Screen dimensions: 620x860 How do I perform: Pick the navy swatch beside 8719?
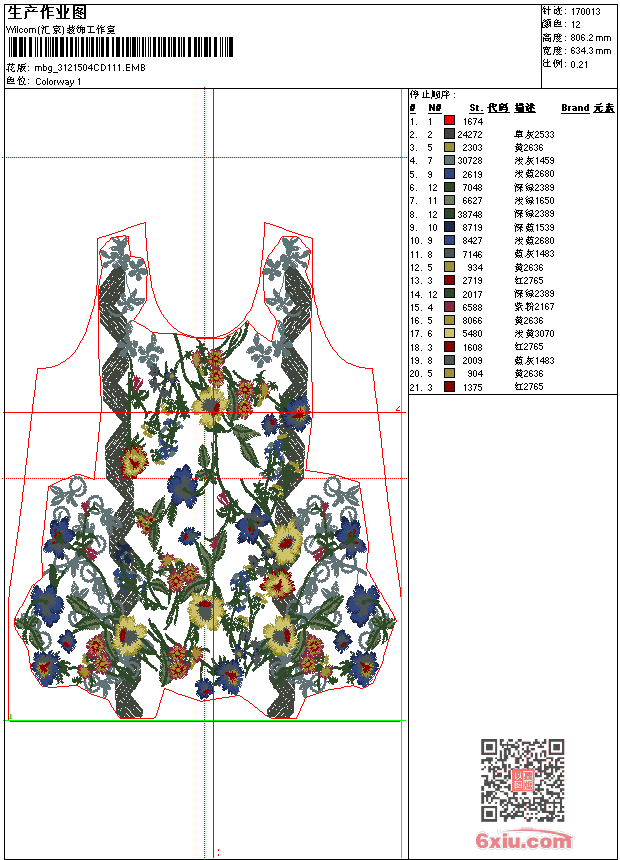click(449, 227)
